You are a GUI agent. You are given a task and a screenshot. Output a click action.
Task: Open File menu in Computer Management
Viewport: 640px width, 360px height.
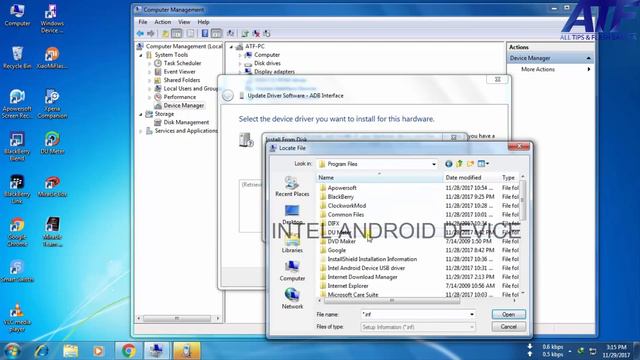(x=143, y=22)
